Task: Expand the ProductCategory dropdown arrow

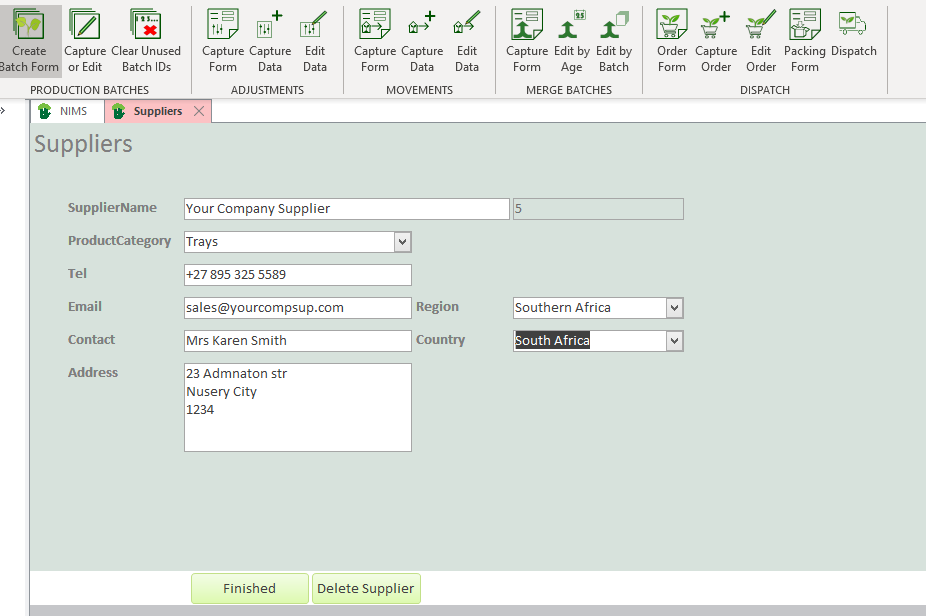Action: [x=402, y=242]
